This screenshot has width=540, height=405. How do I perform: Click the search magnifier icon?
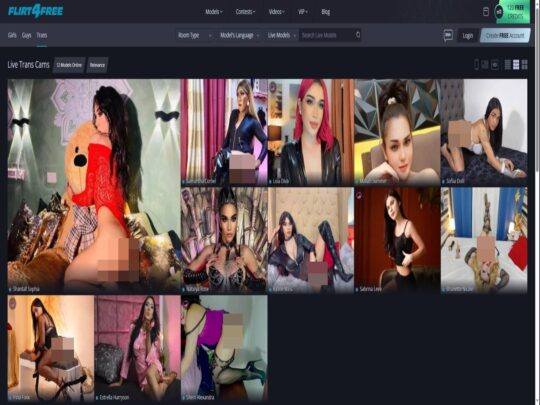(358, 35)
